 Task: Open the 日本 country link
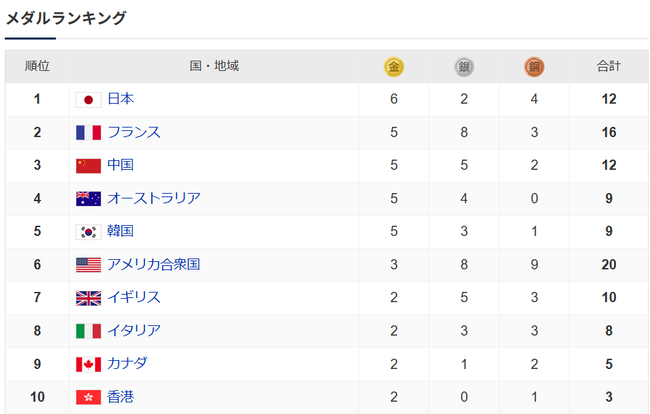coord(121,99)
